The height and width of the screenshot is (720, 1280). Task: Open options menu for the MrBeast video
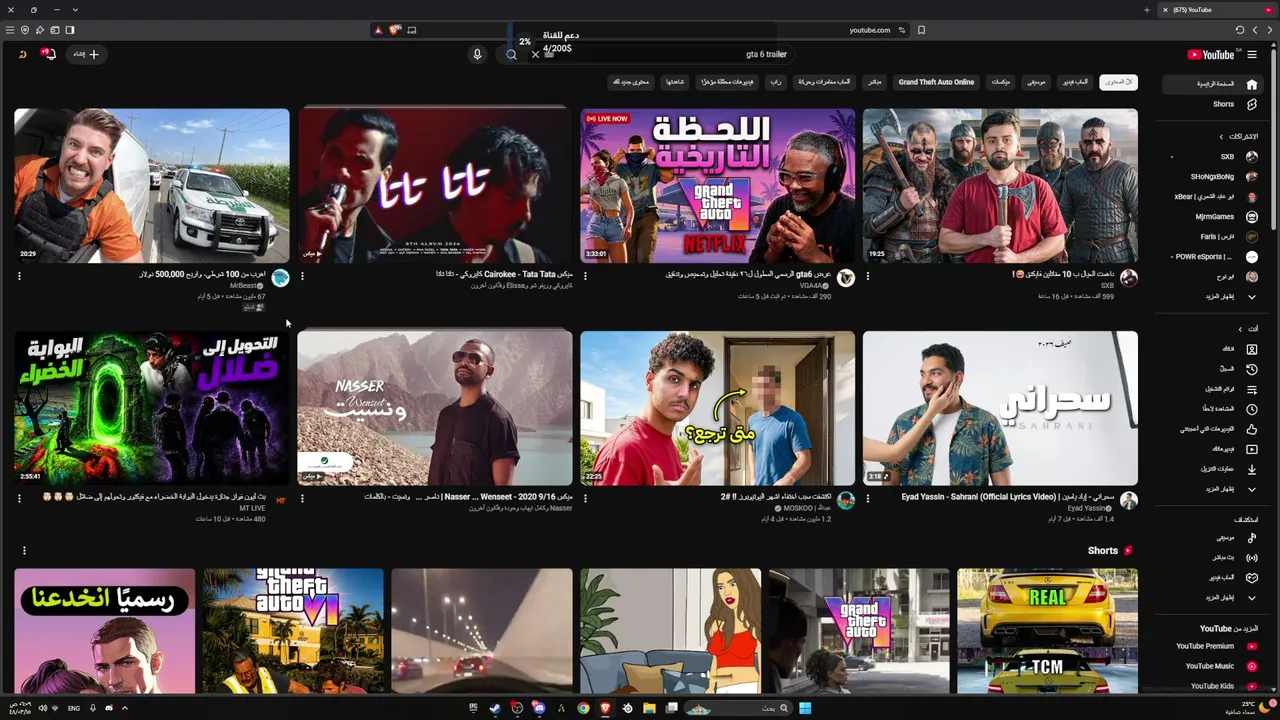click(19, 276)
